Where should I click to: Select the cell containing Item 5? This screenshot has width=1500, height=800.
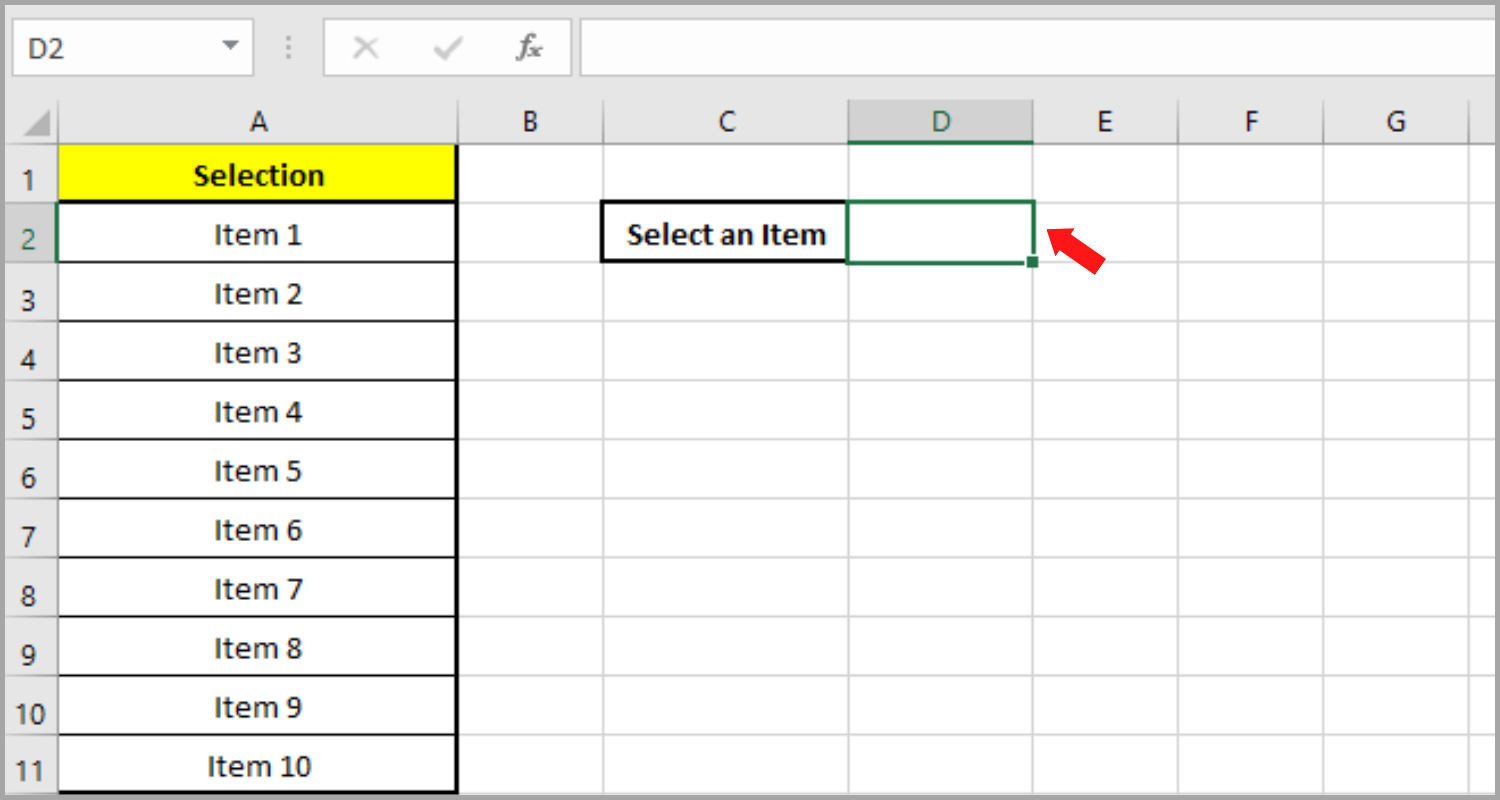[x=258, y=470]
